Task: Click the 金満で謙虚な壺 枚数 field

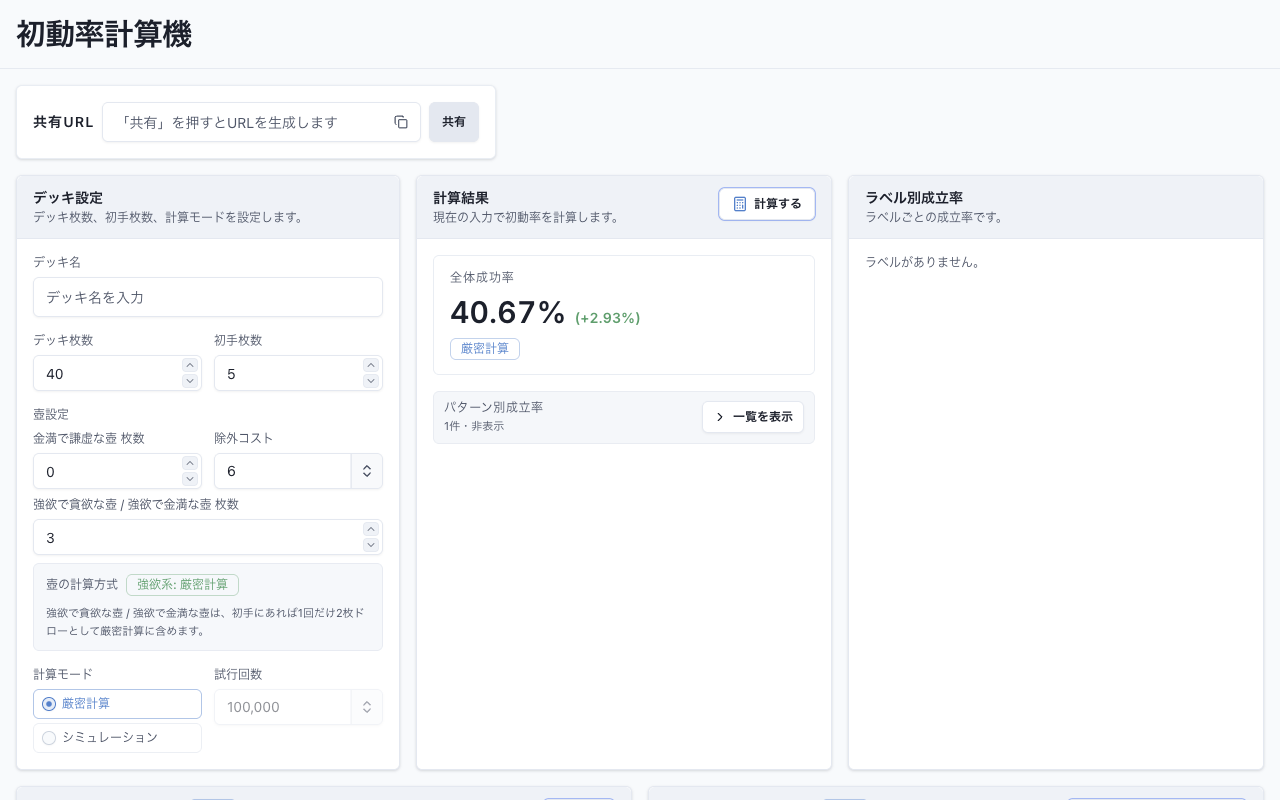Action: pos(117,471)
